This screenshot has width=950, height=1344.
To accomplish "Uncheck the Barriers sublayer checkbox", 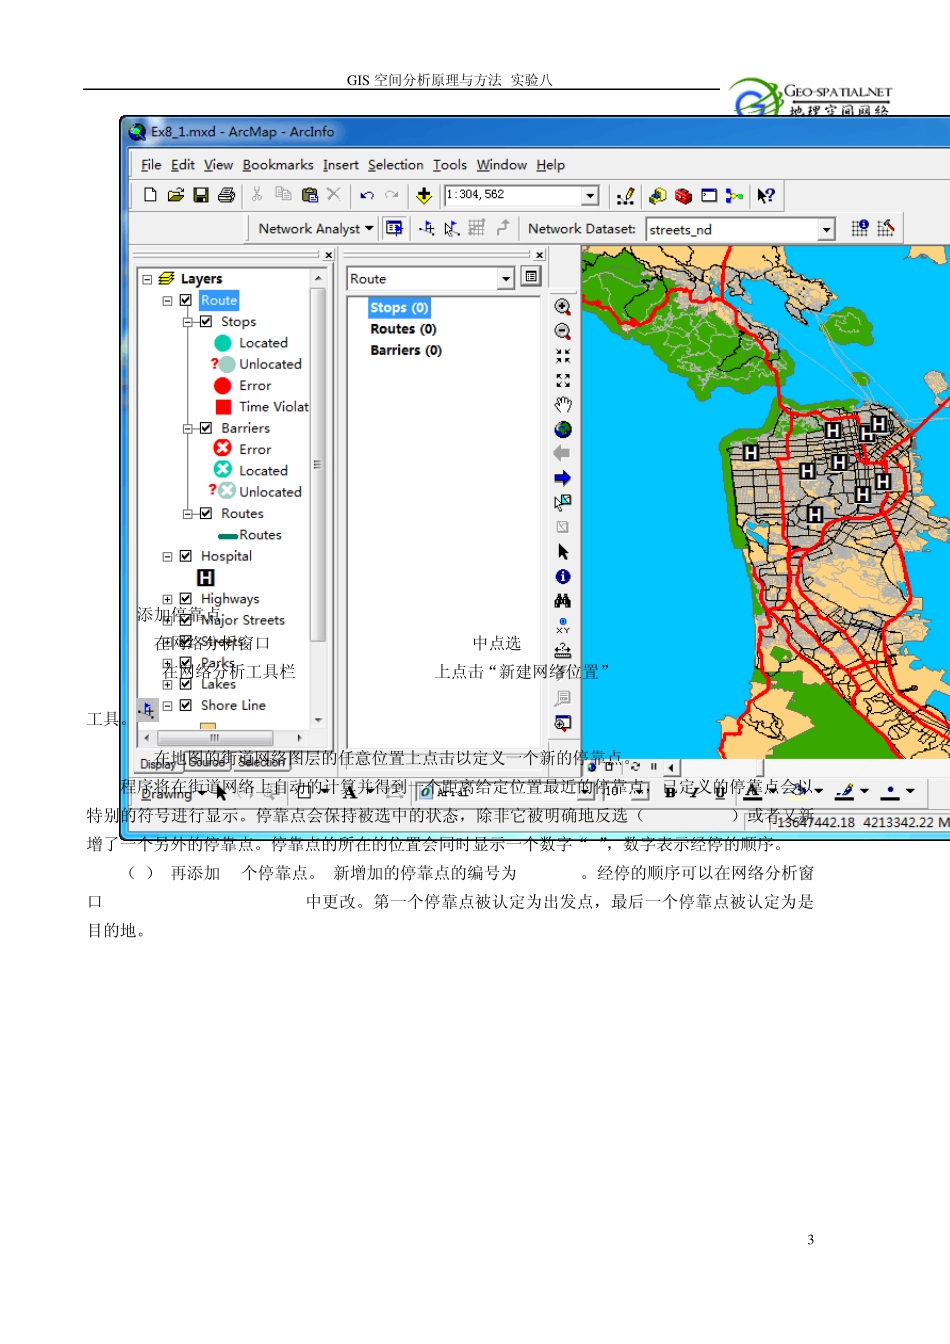I will 206,428.
